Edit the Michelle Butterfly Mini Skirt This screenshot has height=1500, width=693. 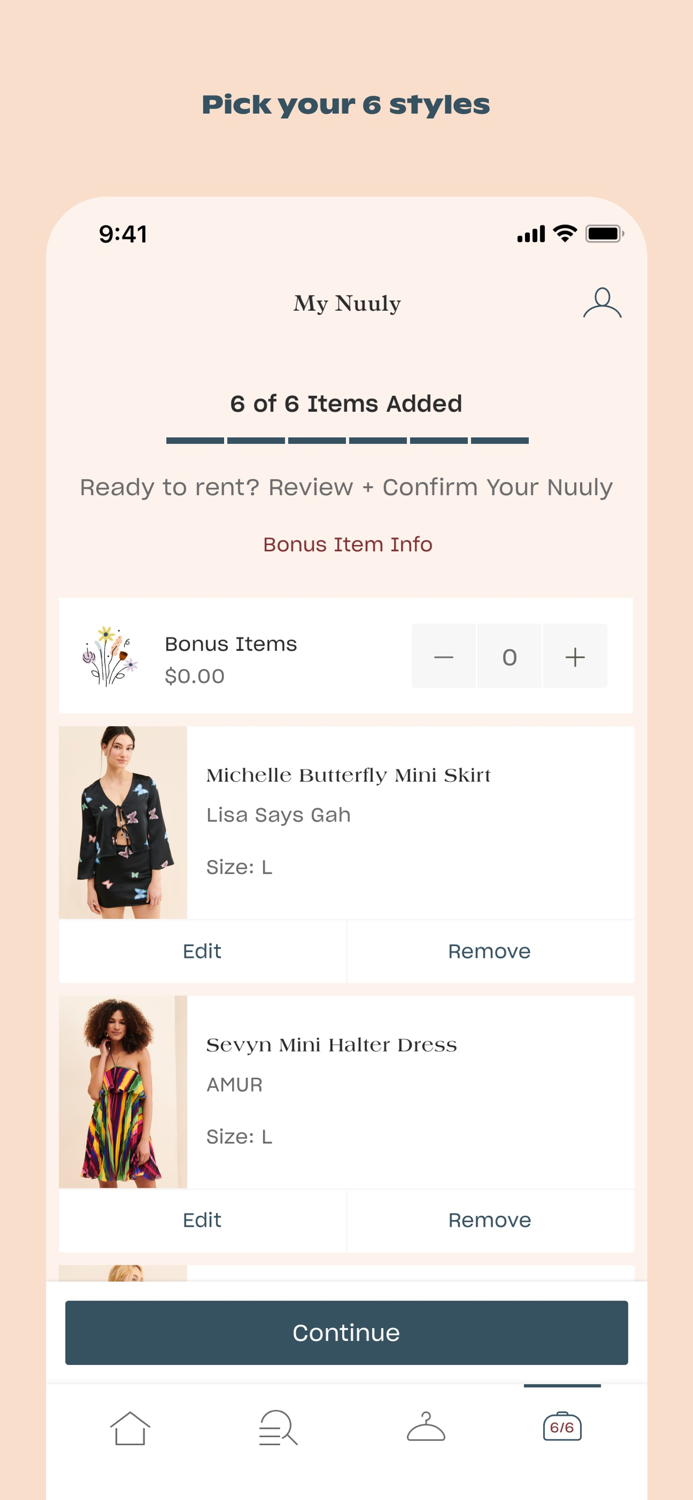point(202,951)
